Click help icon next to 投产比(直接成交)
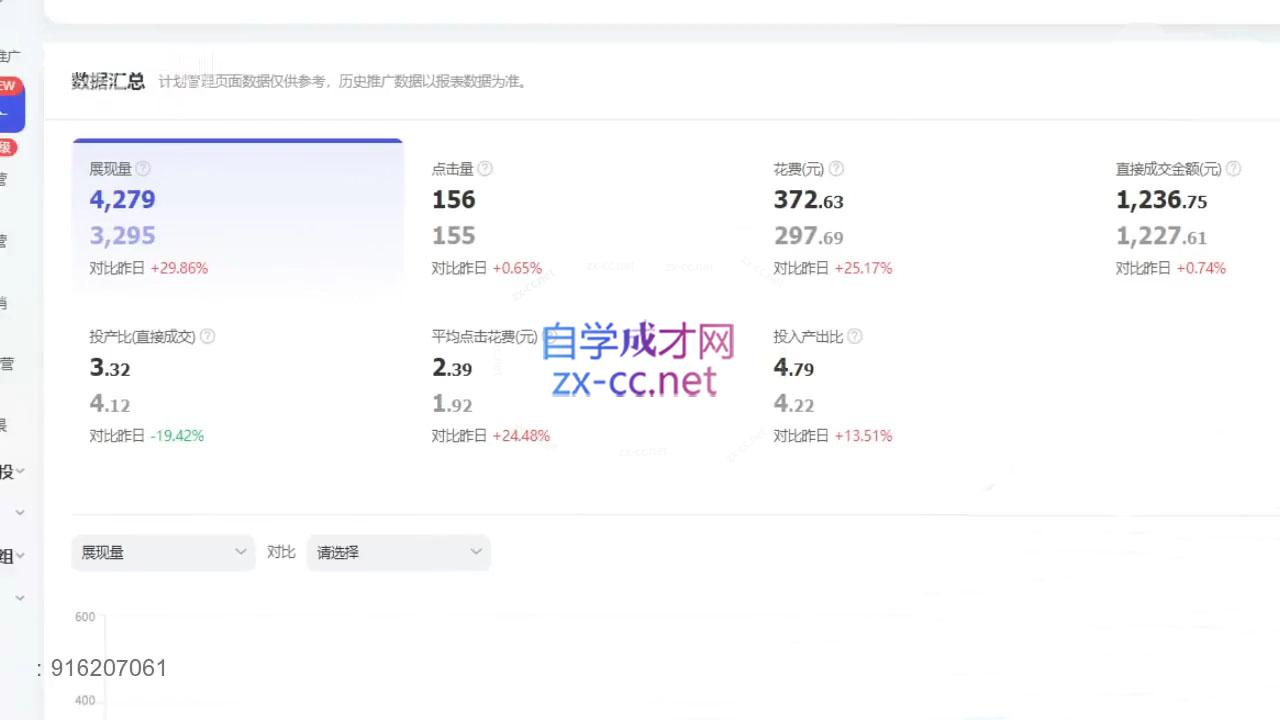 click(207, 337)
